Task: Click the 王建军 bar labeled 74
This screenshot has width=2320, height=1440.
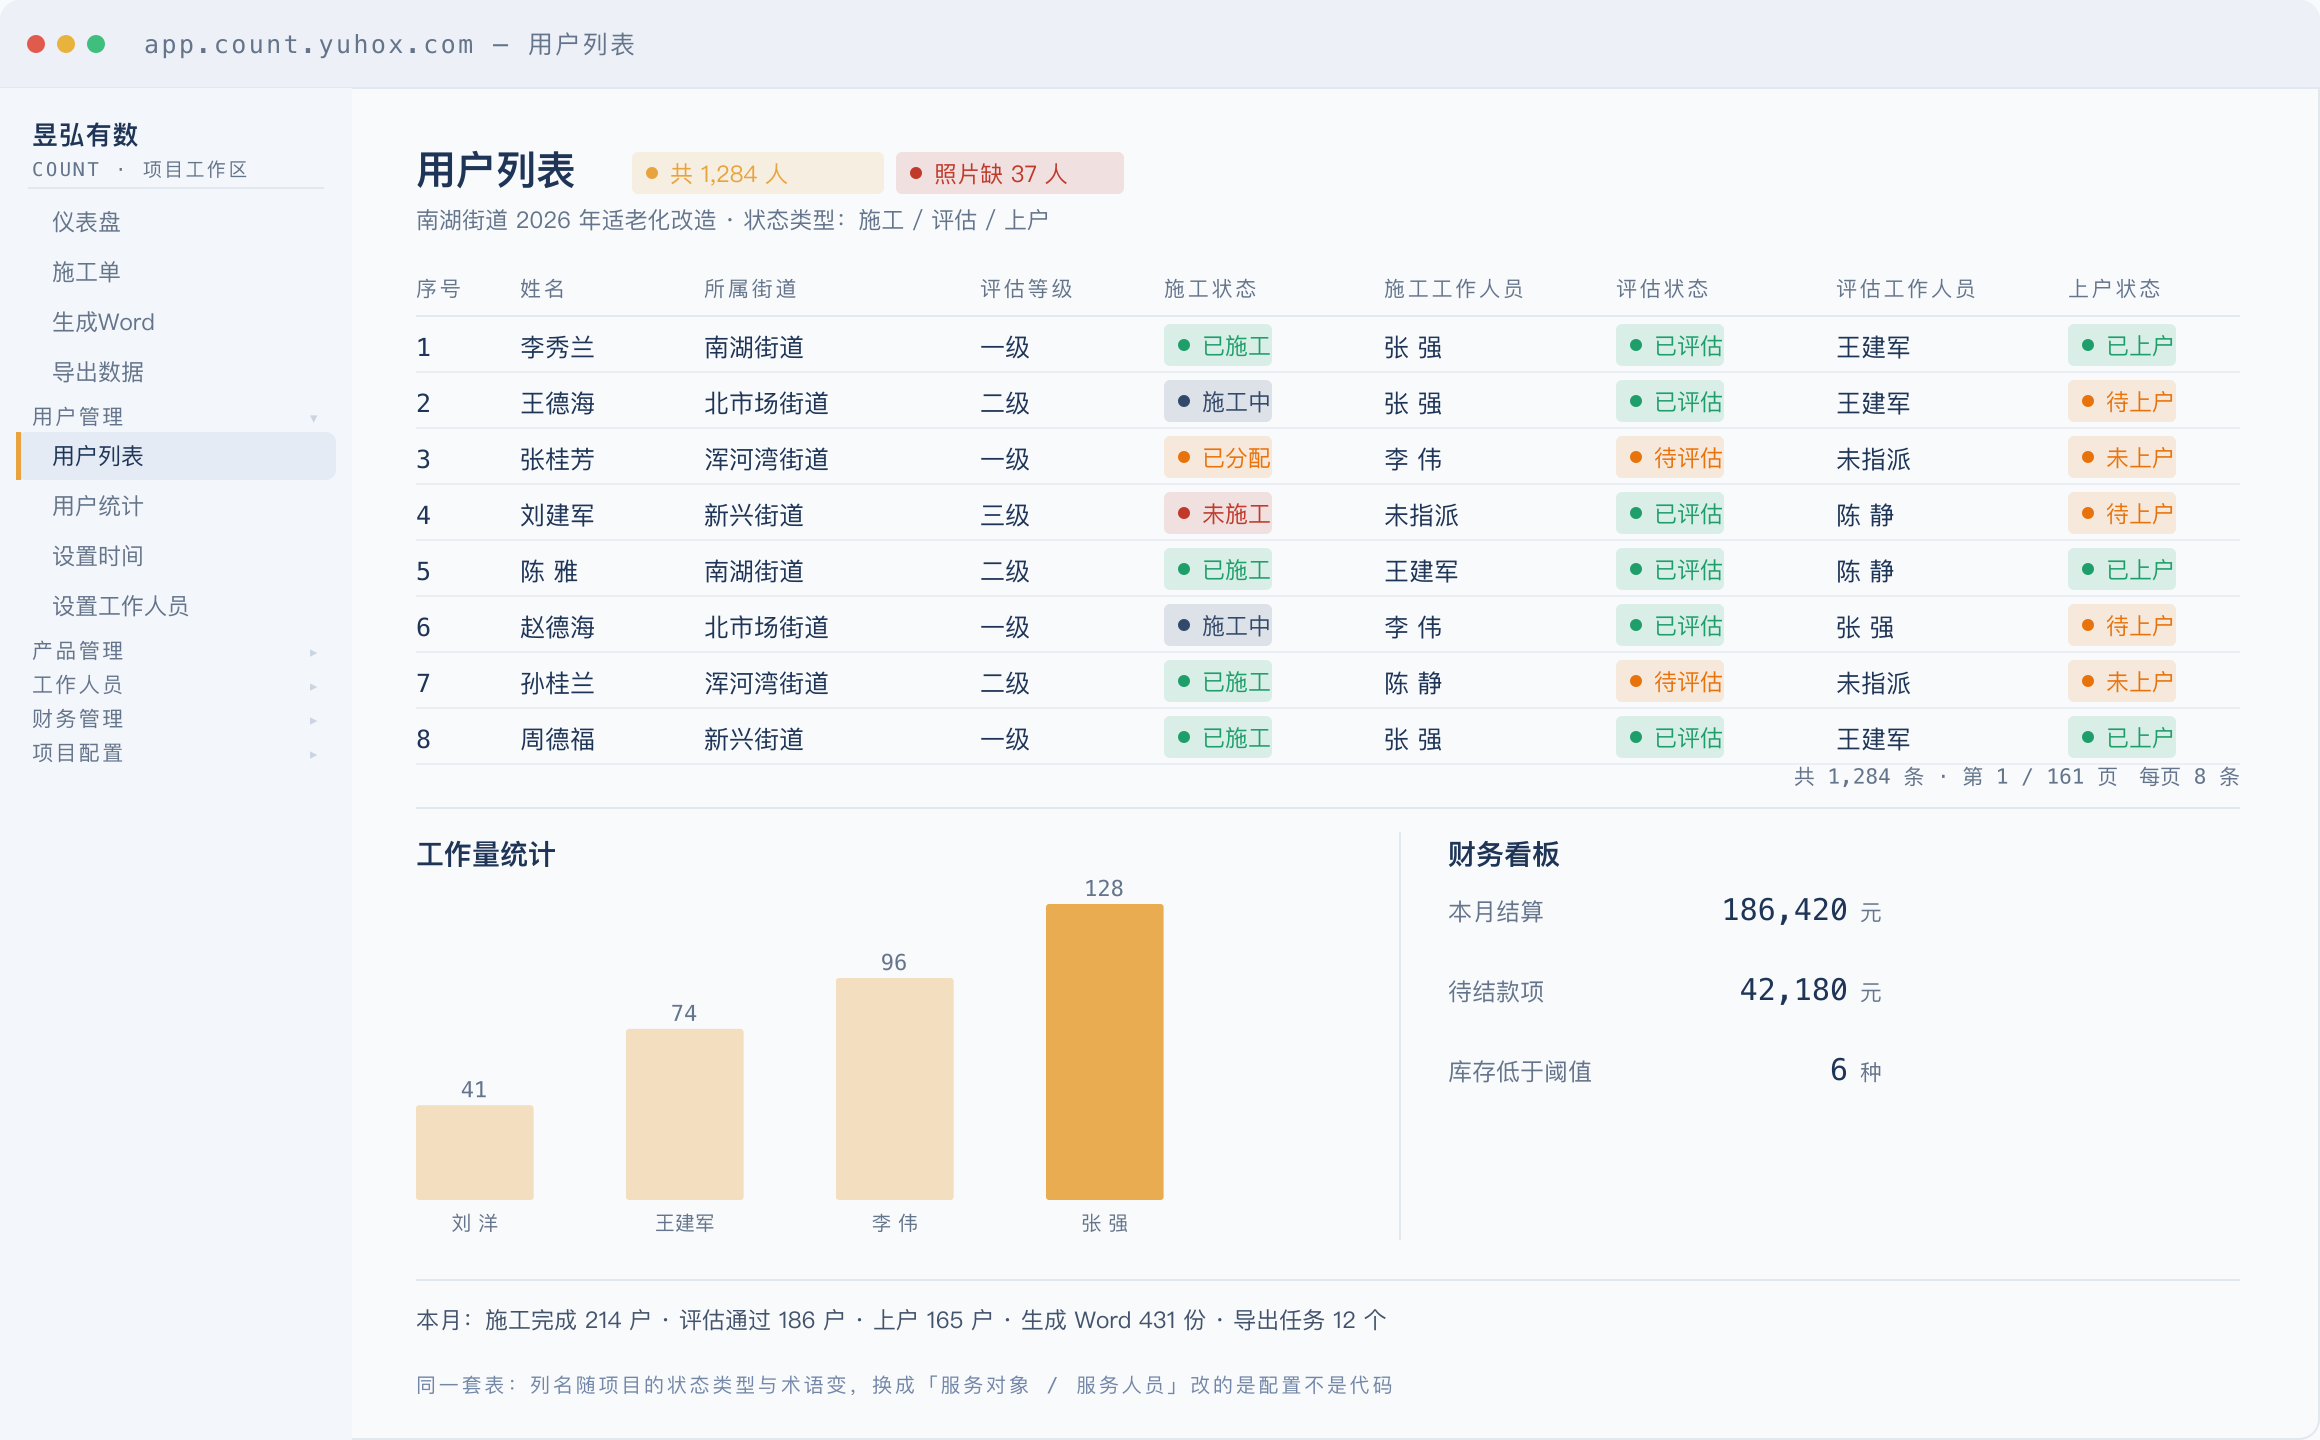Action: point(684,1114)
